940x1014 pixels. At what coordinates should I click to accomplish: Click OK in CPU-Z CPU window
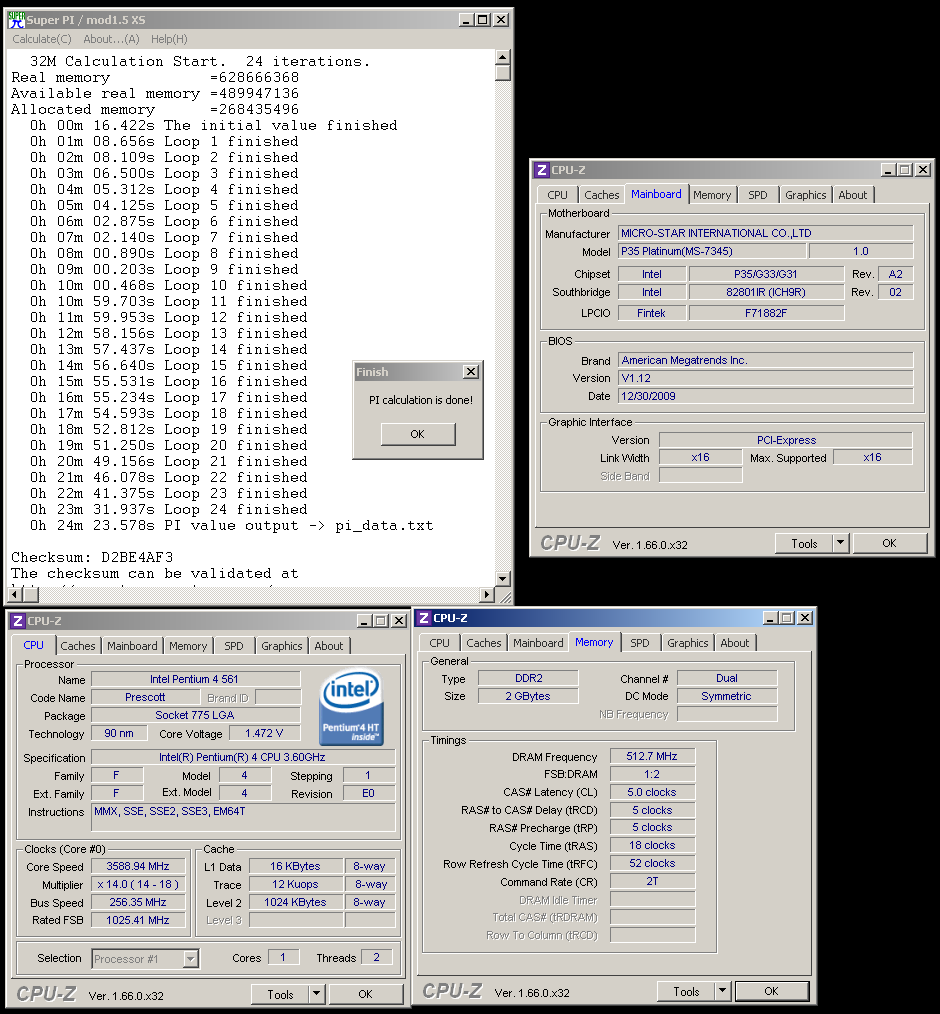pos(365,994)
